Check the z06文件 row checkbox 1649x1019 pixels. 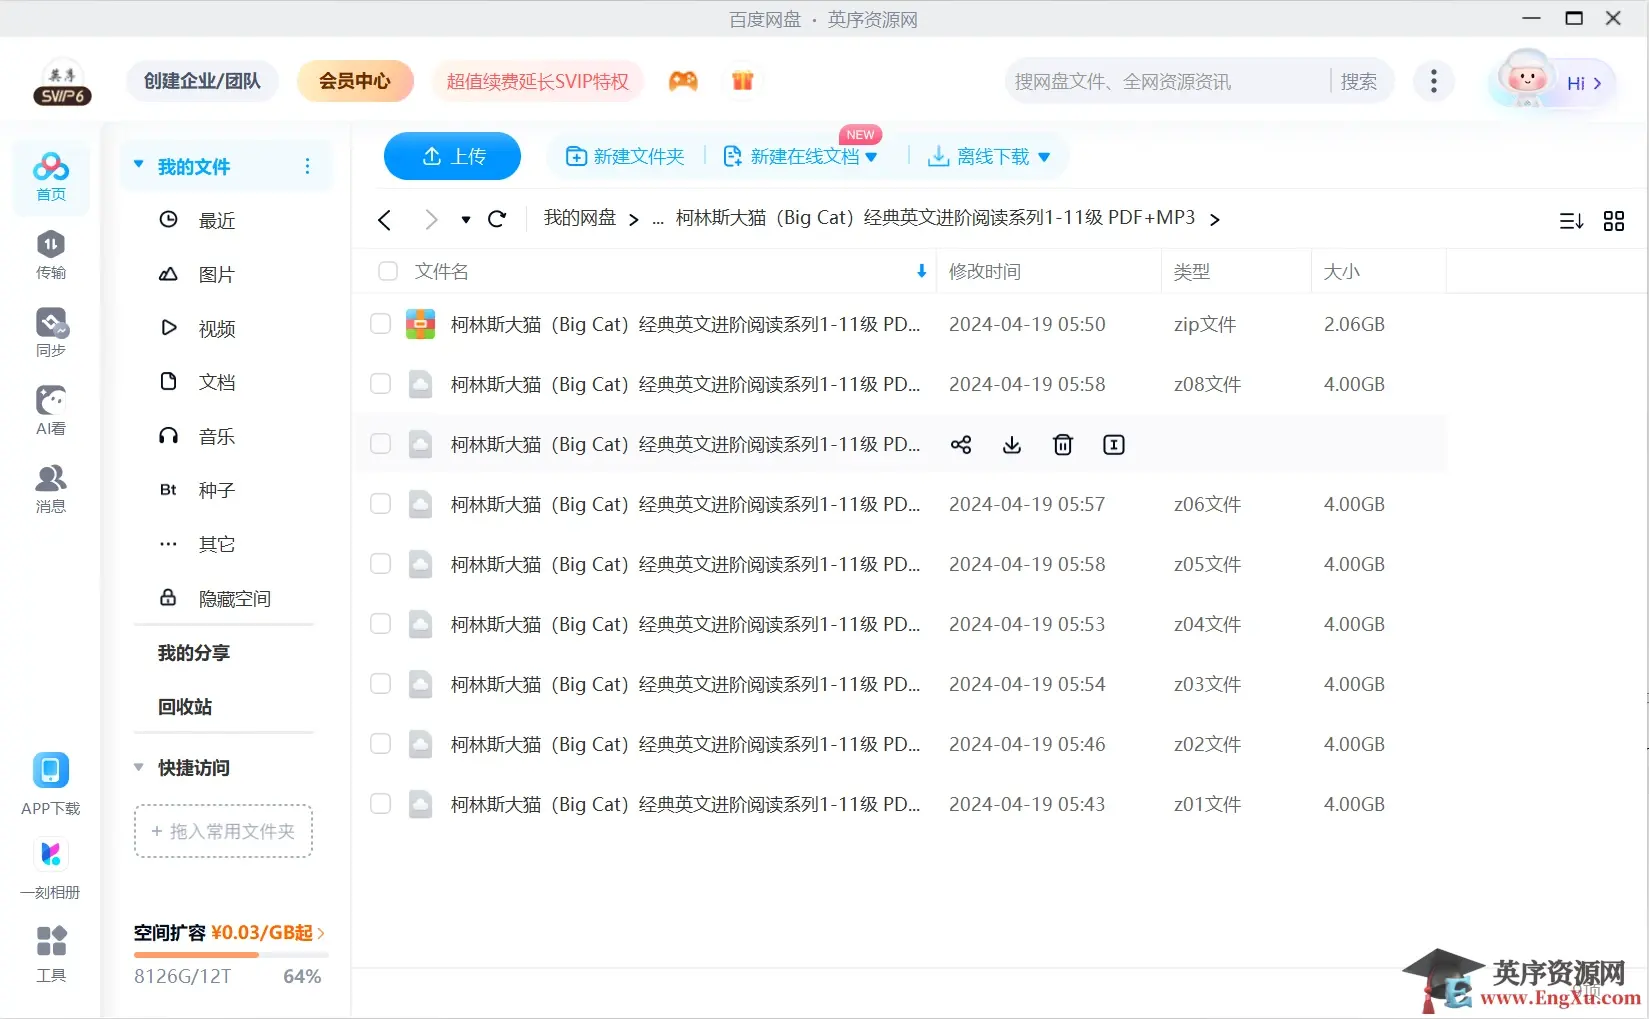pos(380,504)
